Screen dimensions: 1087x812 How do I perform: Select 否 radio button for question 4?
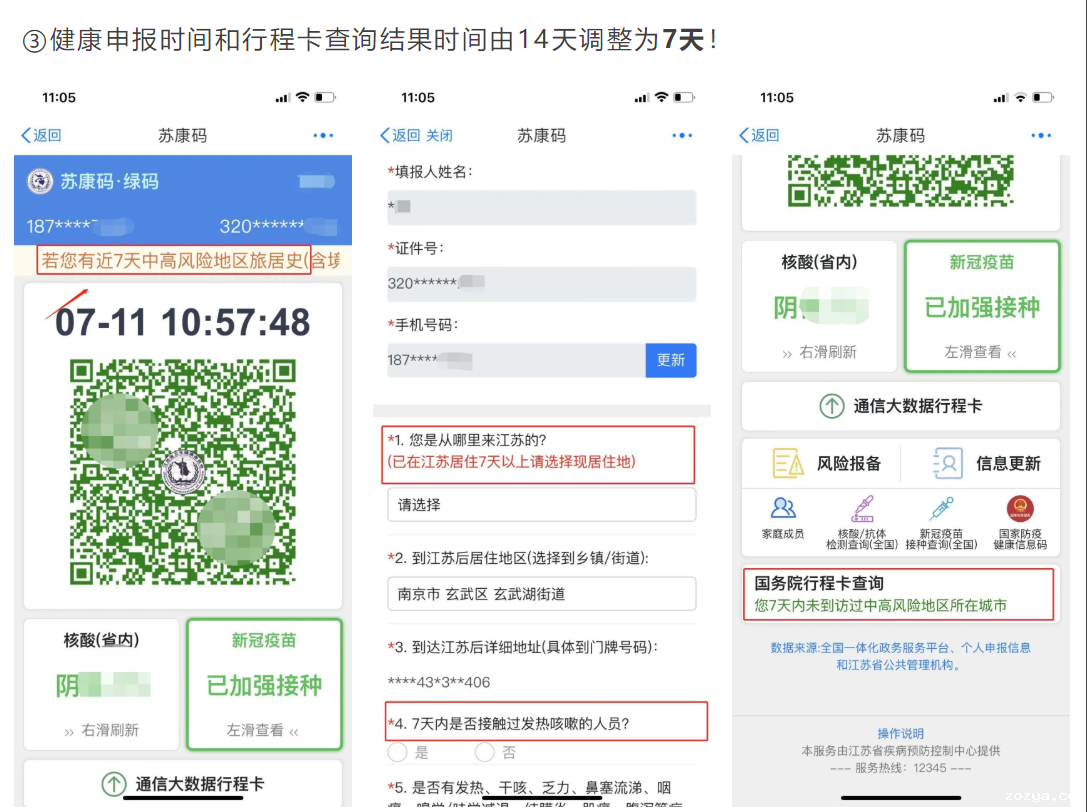pyautogui.click(x=485, y=752)
